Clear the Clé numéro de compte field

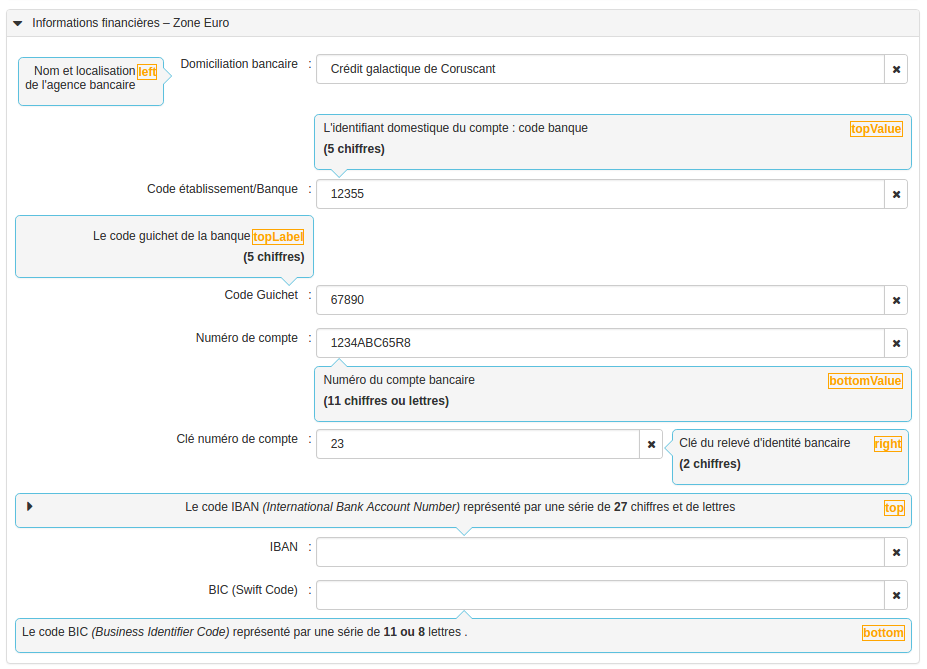tap(651, 444)
